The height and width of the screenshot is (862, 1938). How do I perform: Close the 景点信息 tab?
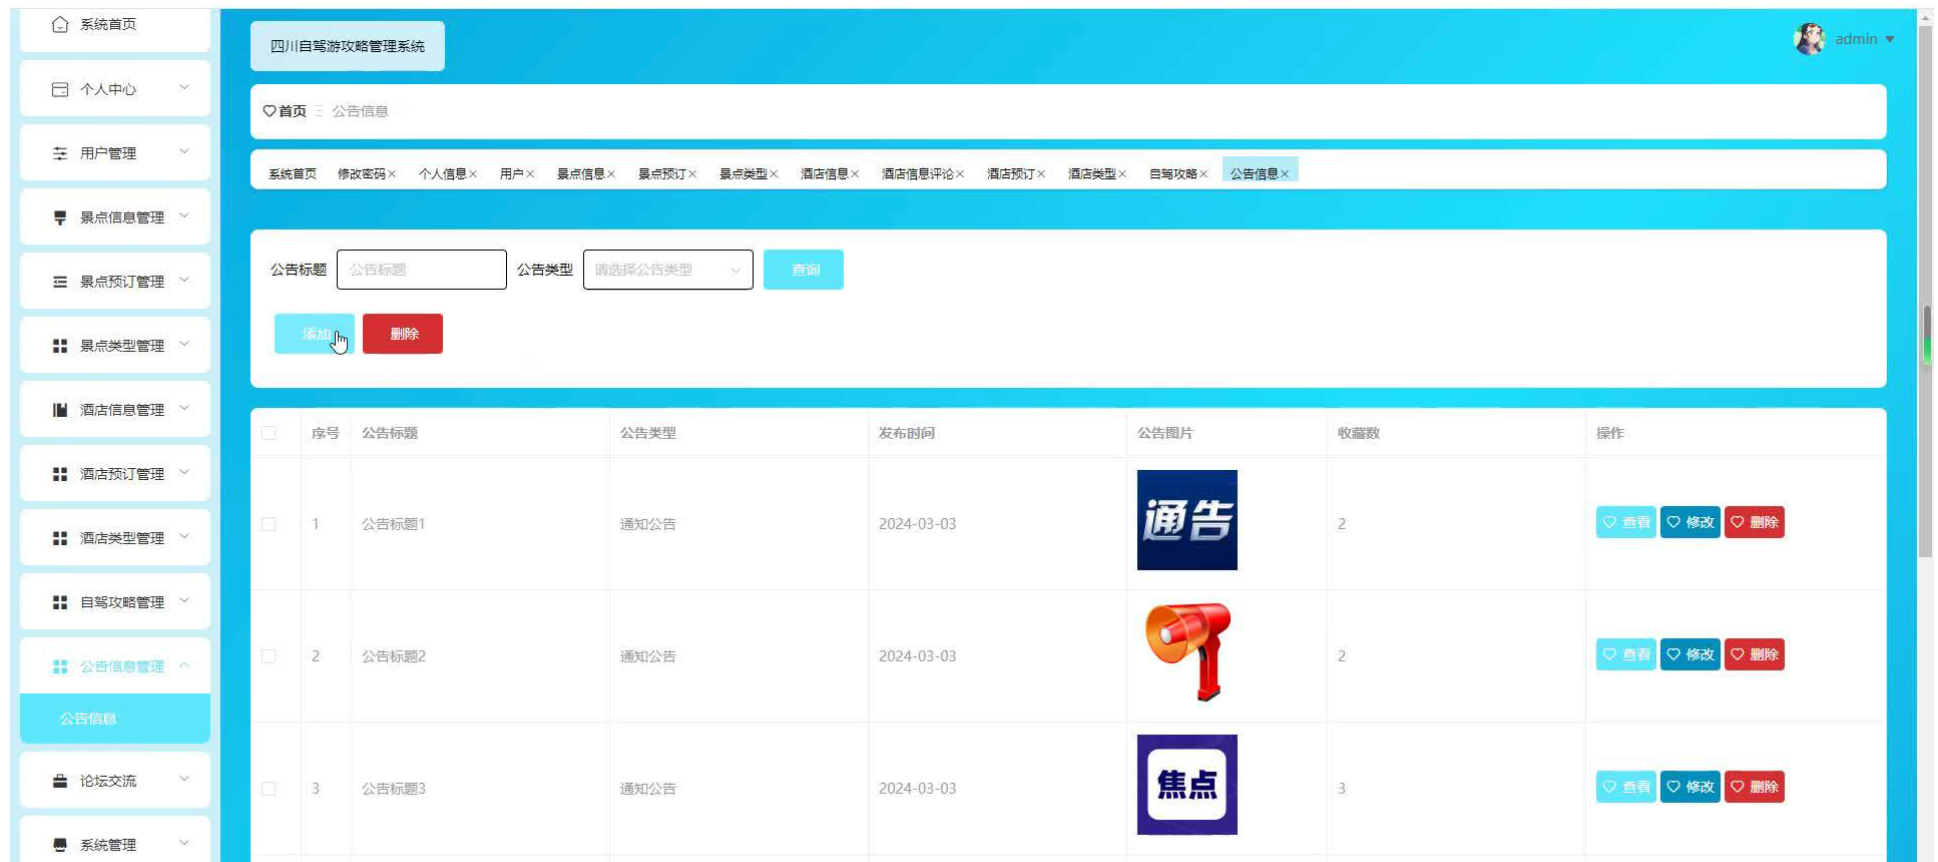[x=611, y=174]
